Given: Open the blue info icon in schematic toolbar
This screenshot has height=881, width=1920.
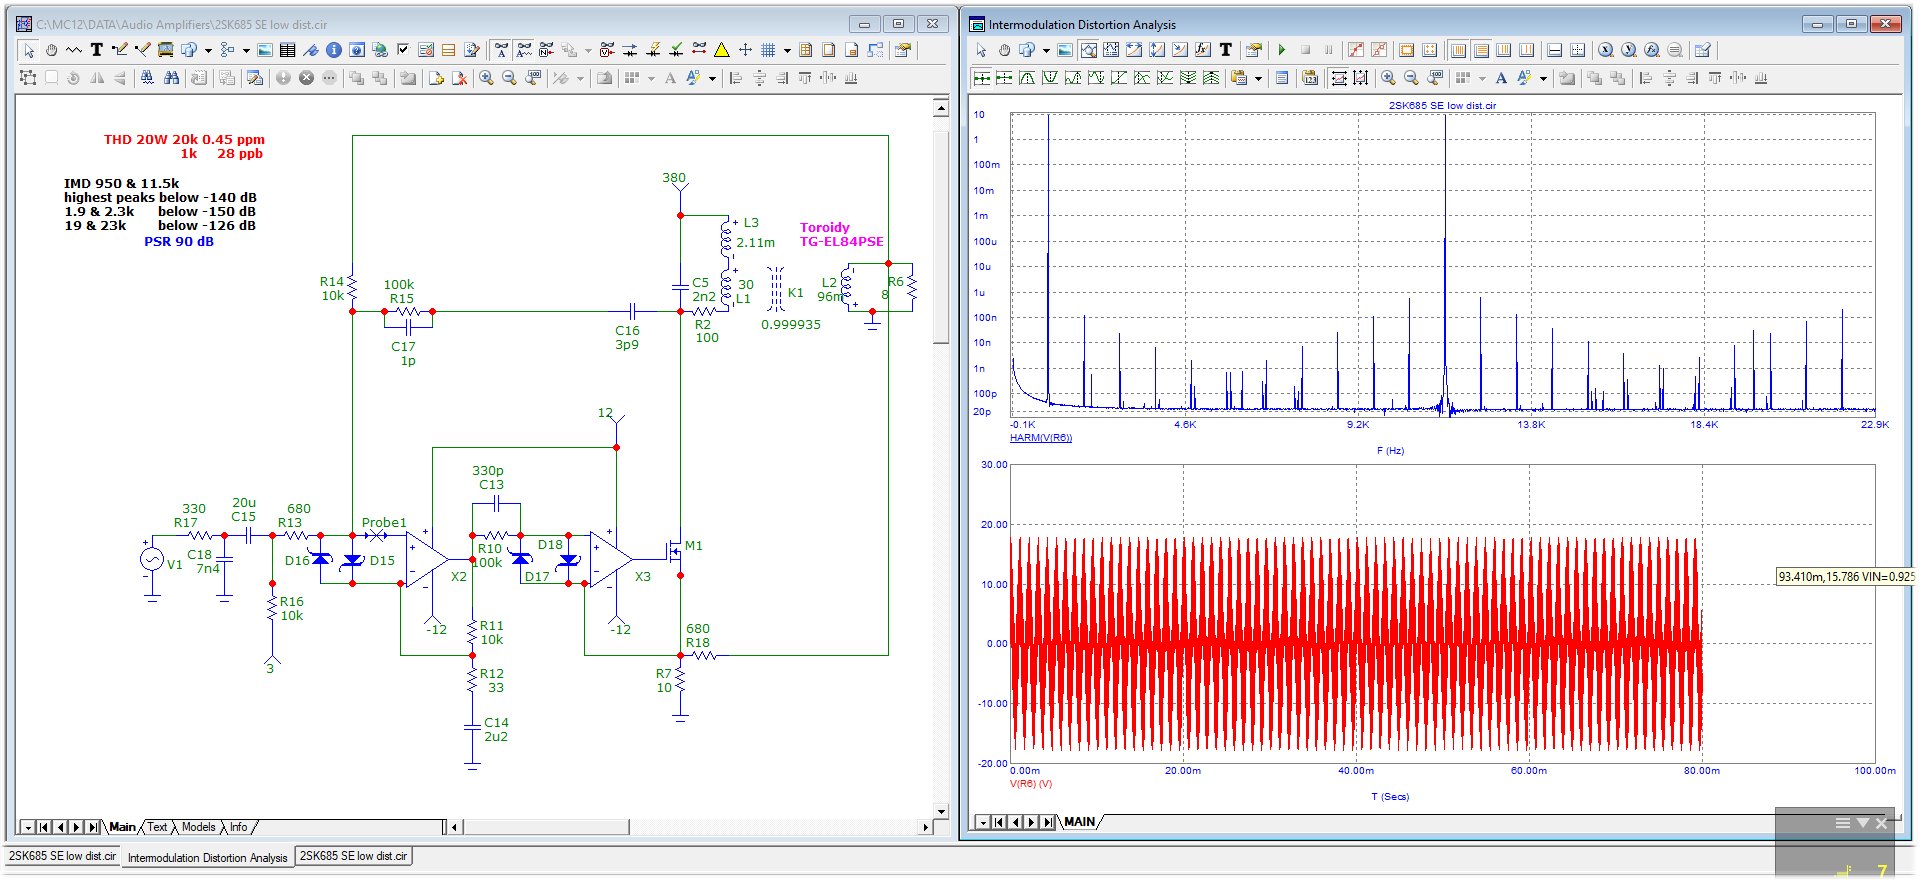Looking at the screenshot, I should tap(334, 50).
